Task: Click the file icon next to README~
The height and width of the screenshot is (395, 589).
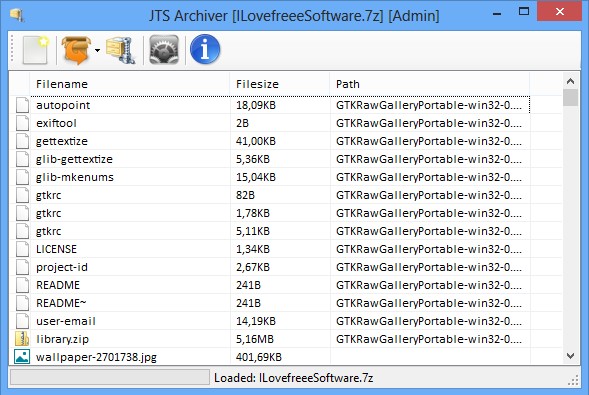Action: [22, 303]
